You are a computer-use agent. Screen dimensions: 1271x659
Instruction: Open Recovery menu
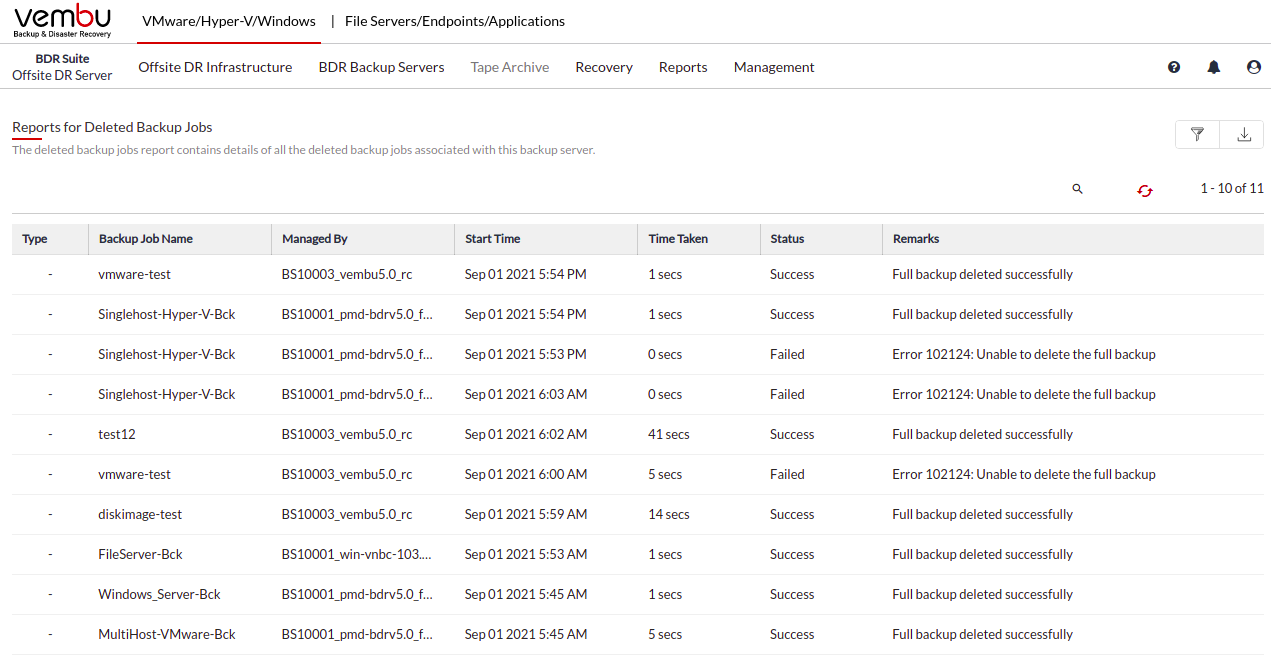point(604,67)
